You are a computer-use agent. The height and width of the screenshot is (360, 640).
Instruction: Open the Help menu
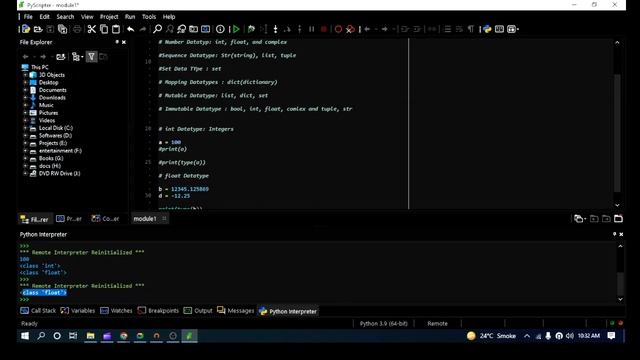tap(169, 17)
